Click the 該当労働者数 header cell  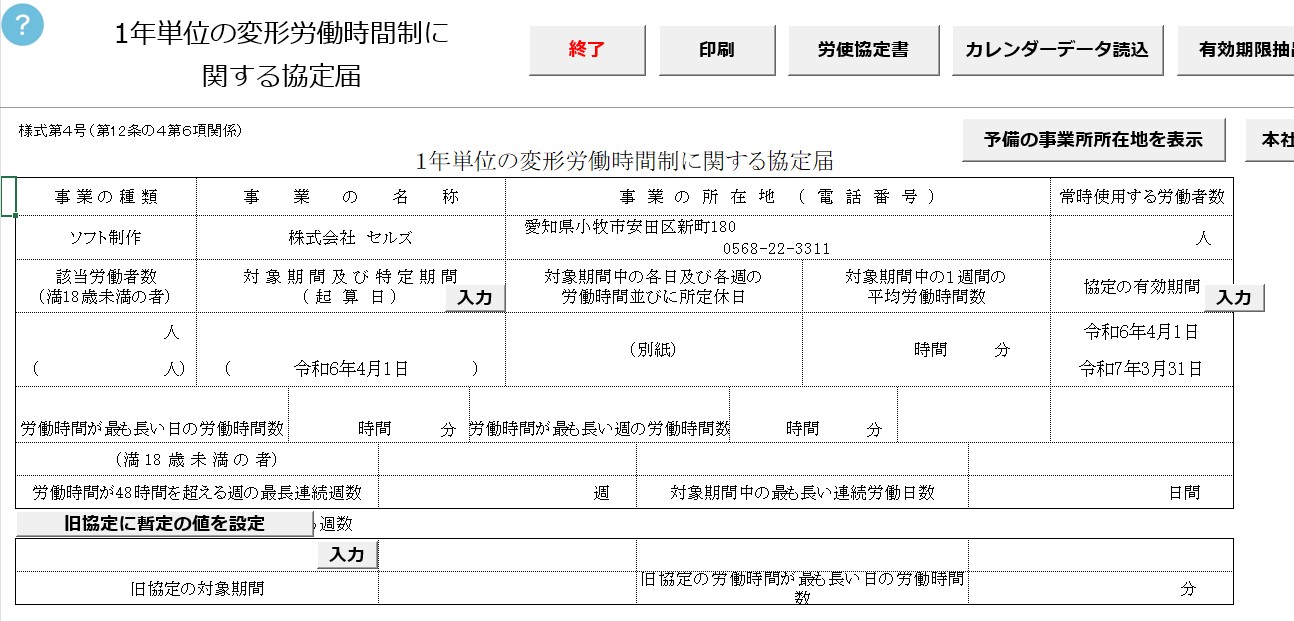click(106, 286)
